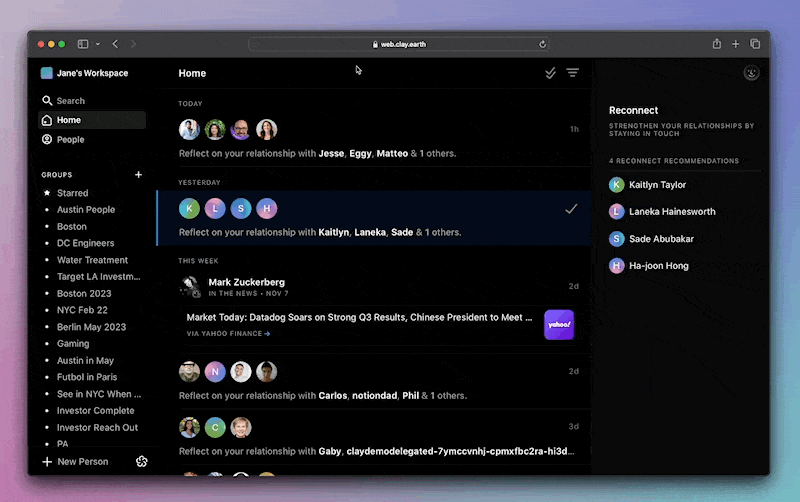This screenshot has height=502, width=800.
Task: Open Sade Abubakar reconnect recommendation
Action: (x=651, y=239)
